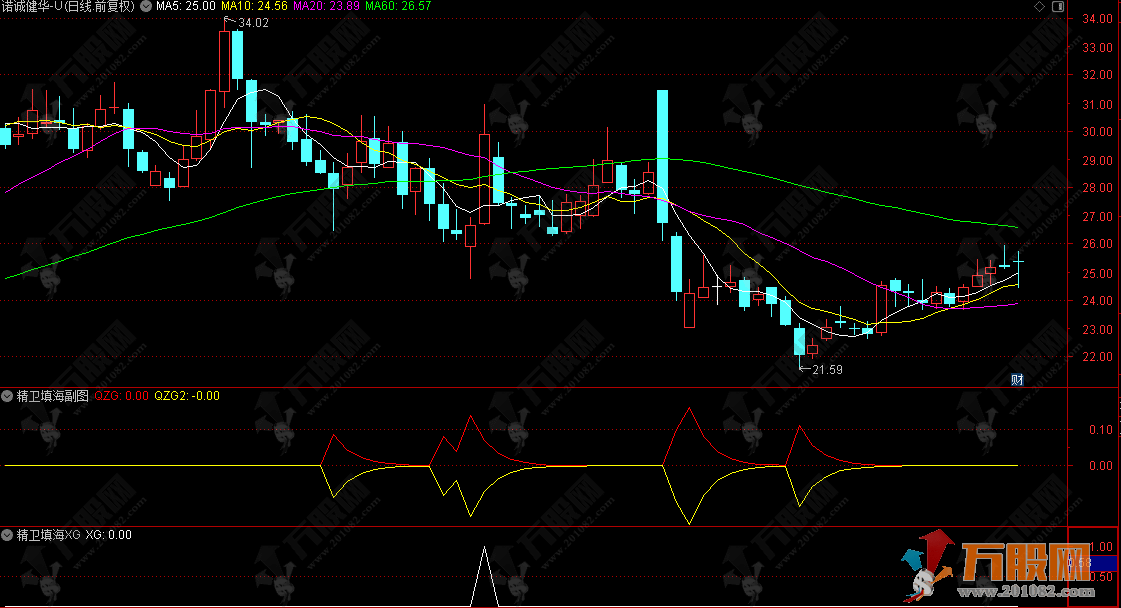Click the 34.02 high price flag
Viewport: 1121px width, 608px height.
[252, 22]
